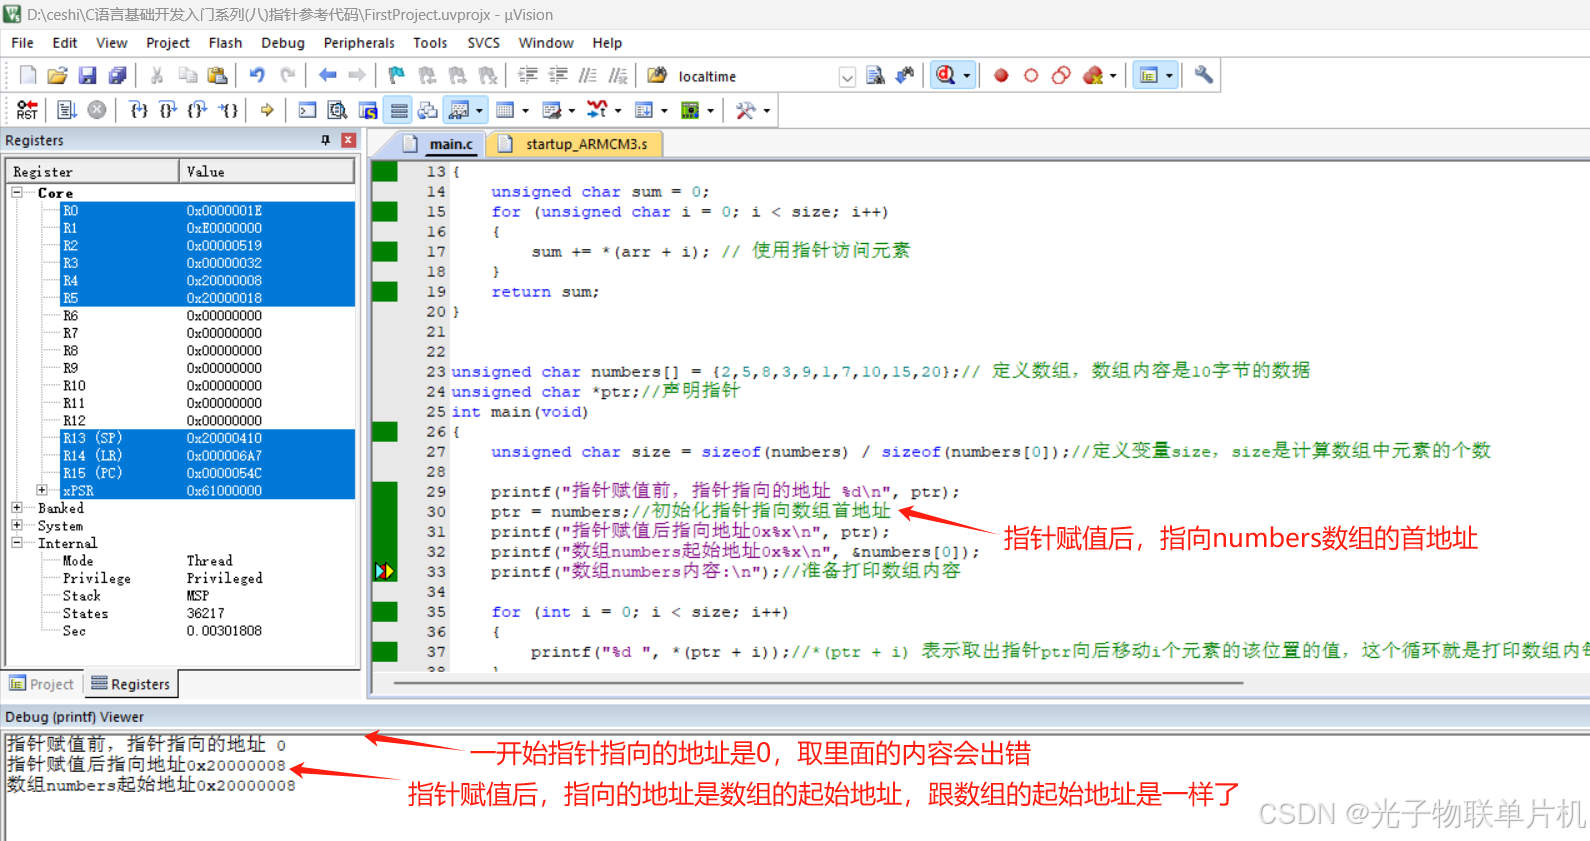
Task: Click the Incremental Find binoculars icon
Action: [x=905, y=75]
